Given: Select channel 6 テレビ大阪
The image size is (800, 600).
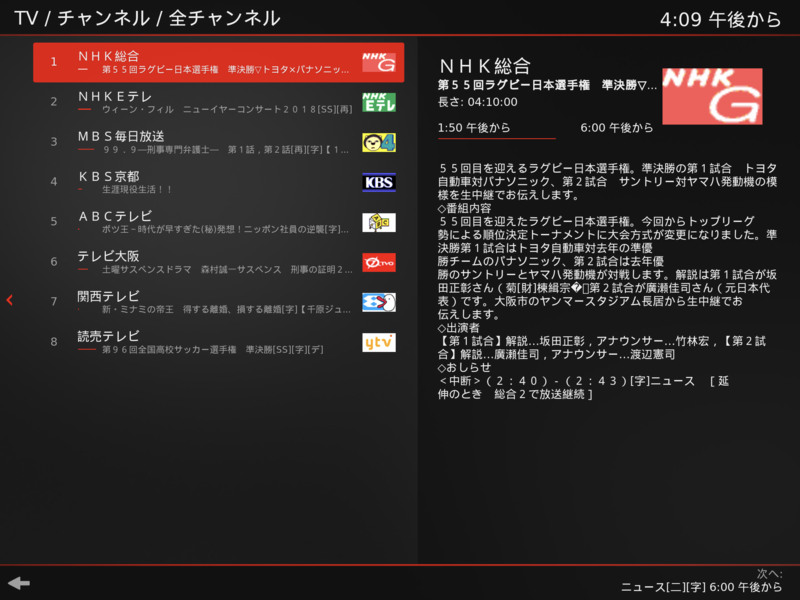Looking at the screenshot, I should (218, 262).
